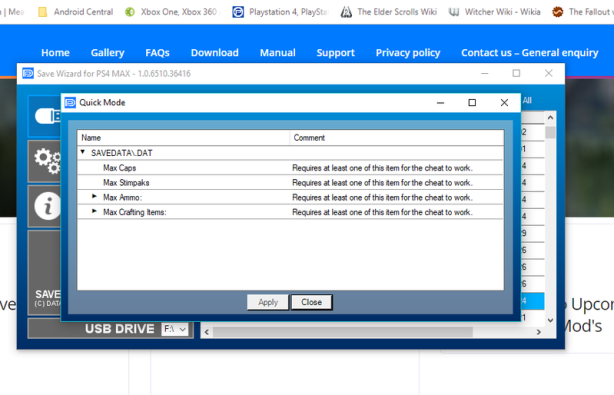614x395 pixels.
Task: Open the gears settings icon
Action: [47, 160]
